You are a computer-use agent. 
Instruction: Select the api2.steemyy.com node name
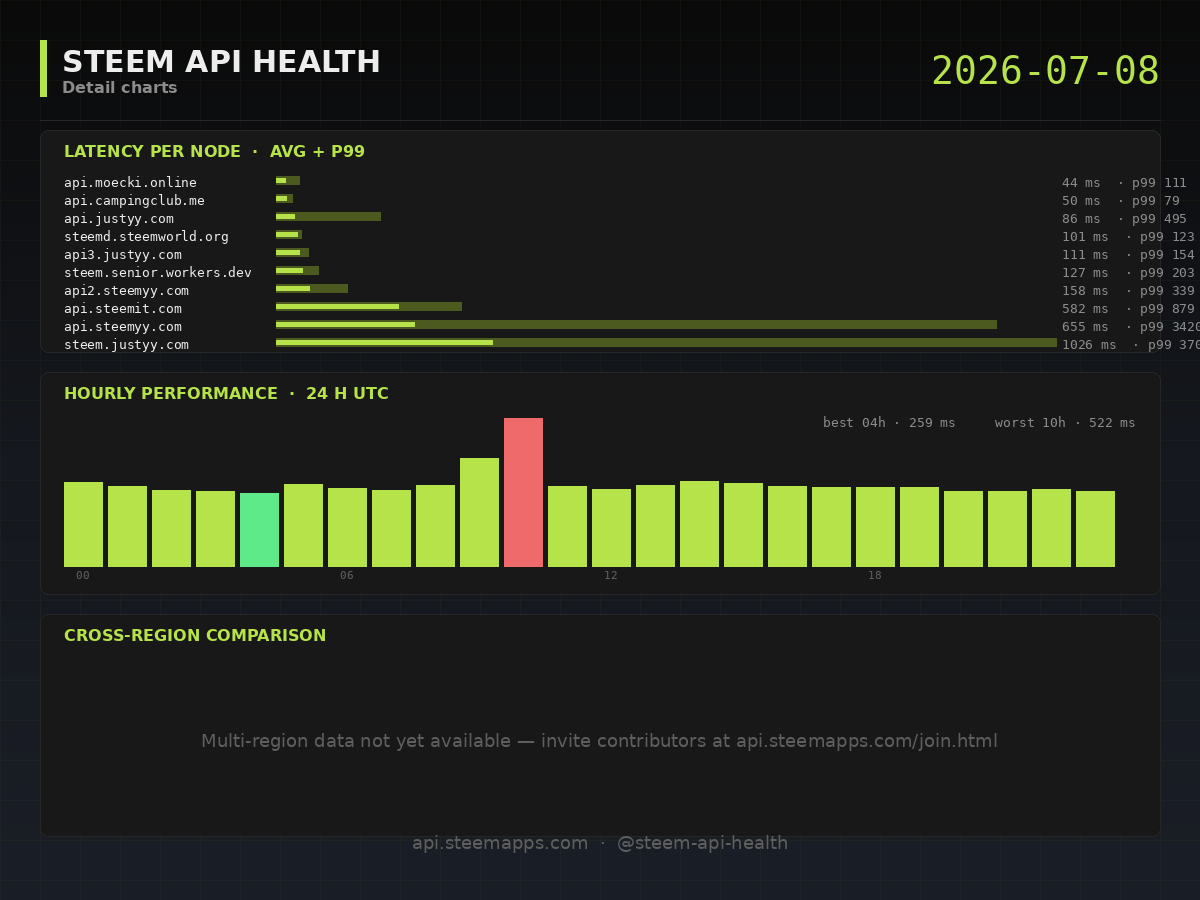click(126, 291)
